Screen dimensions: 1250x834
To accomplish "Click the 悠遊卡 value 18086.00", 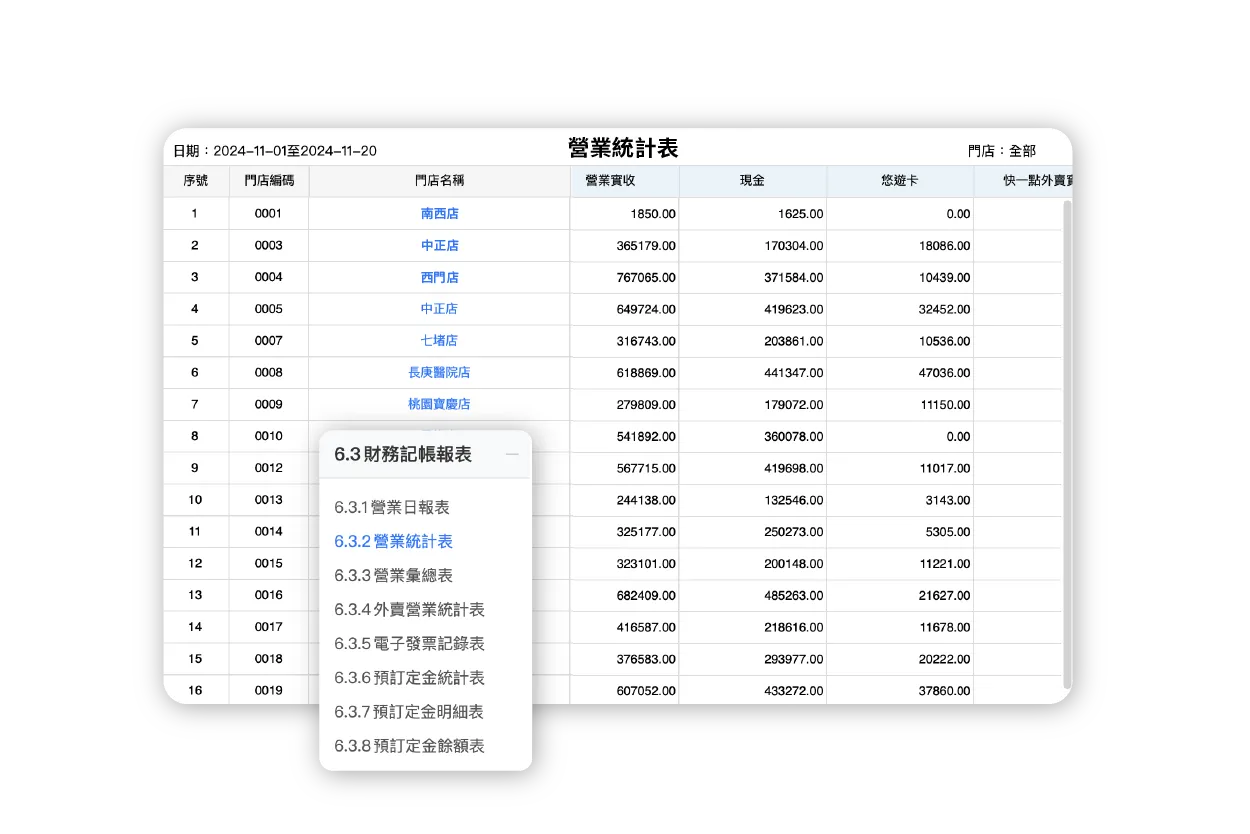I will (944, 246).
